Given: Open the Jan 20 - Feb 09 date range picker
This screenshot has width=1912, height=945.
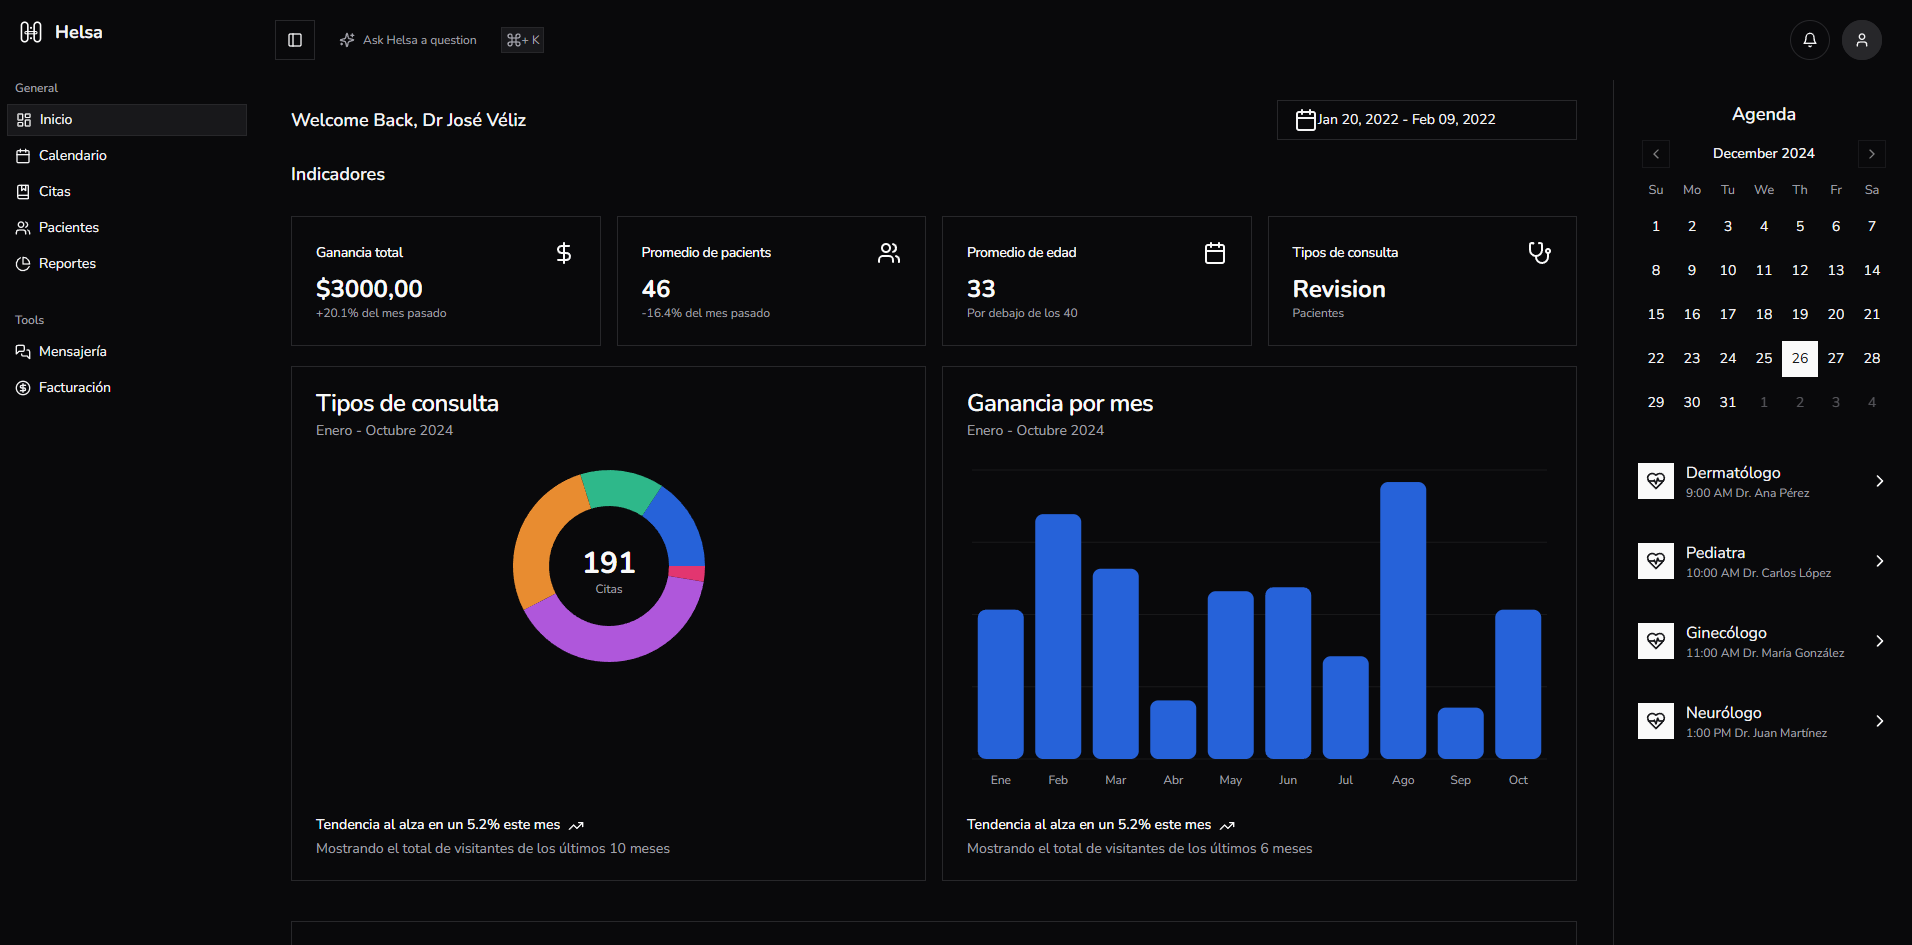Looking at the screenshot, I should 1427,120.
